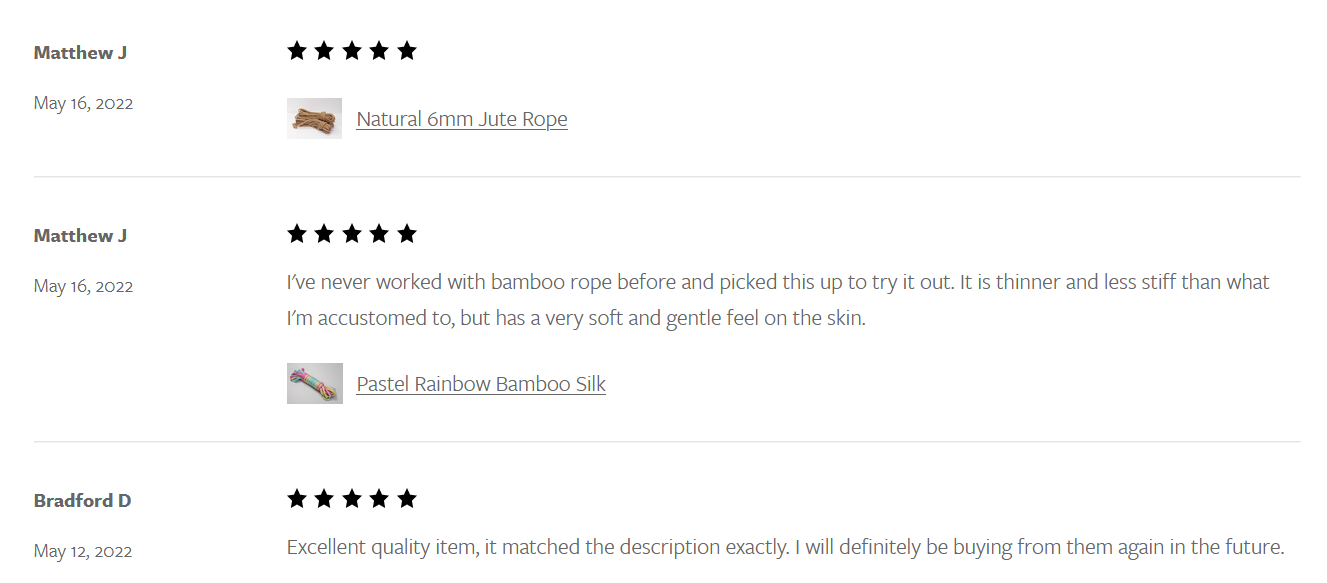Screen dimensions: 1327x583
Task: Click the "Excellent quality item" review text
Action: 785,548
